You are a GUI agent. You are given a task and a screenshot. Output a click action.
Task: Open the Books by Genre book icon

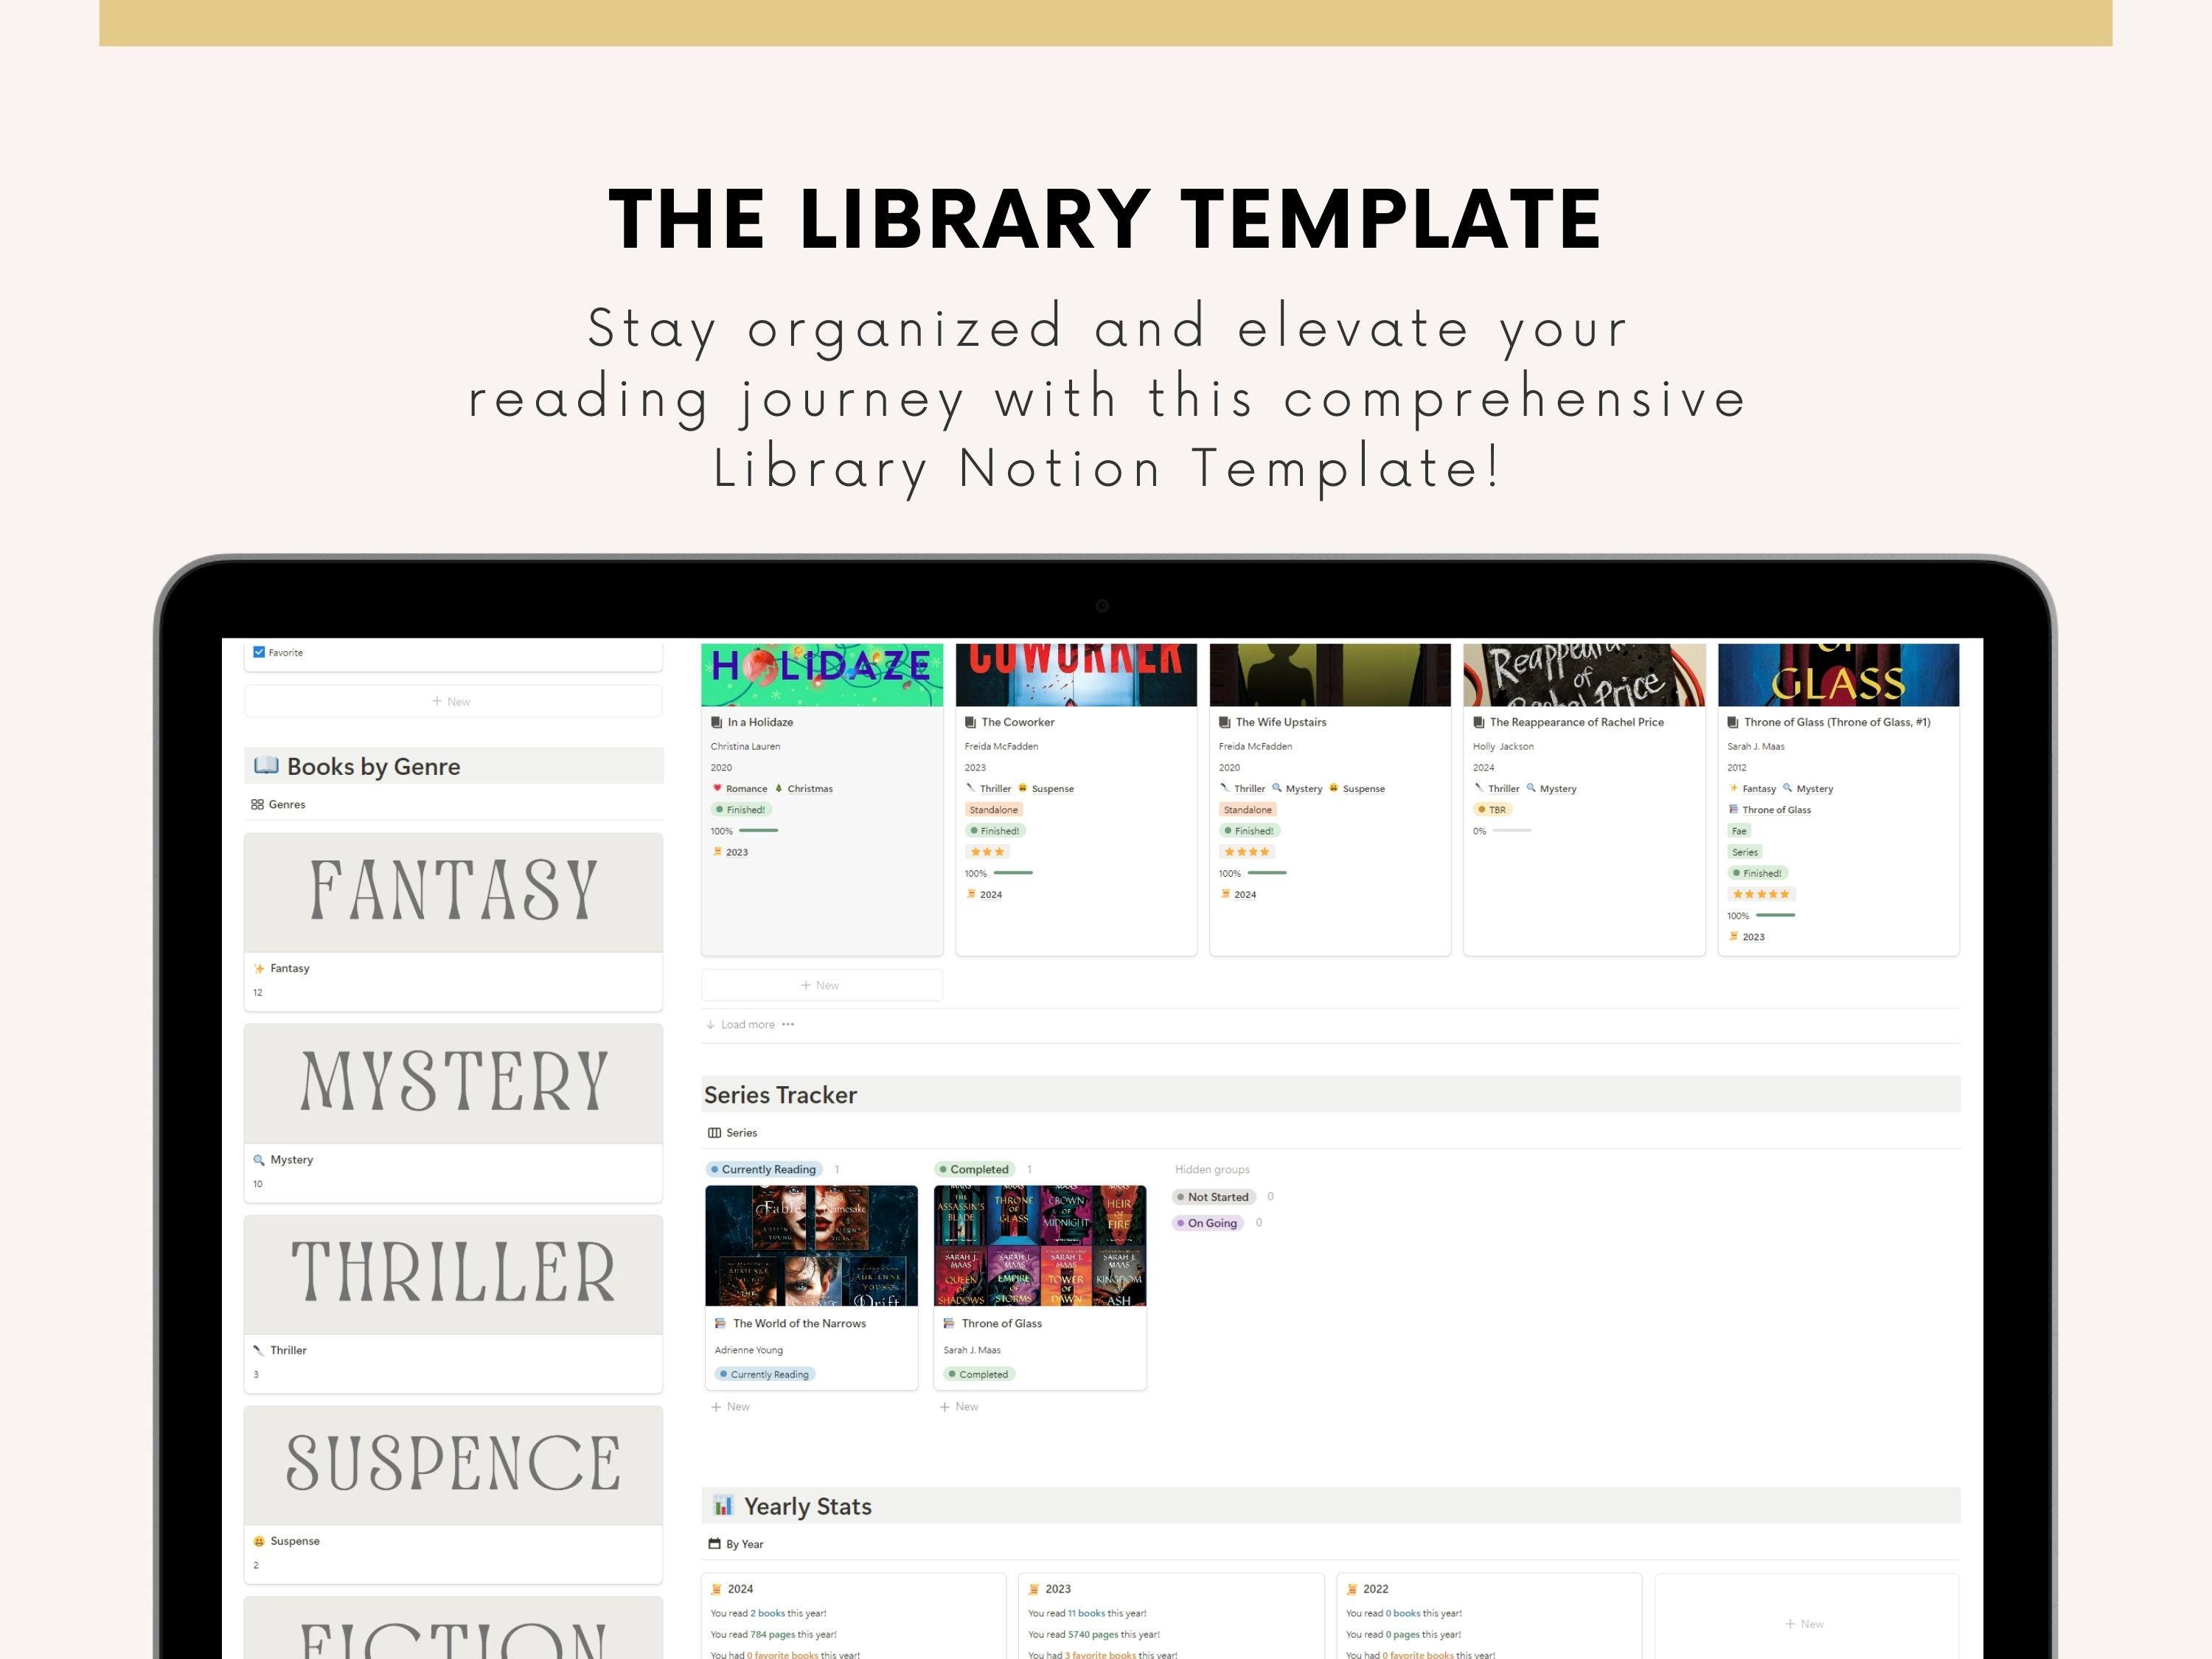click(x=266, y=766)
